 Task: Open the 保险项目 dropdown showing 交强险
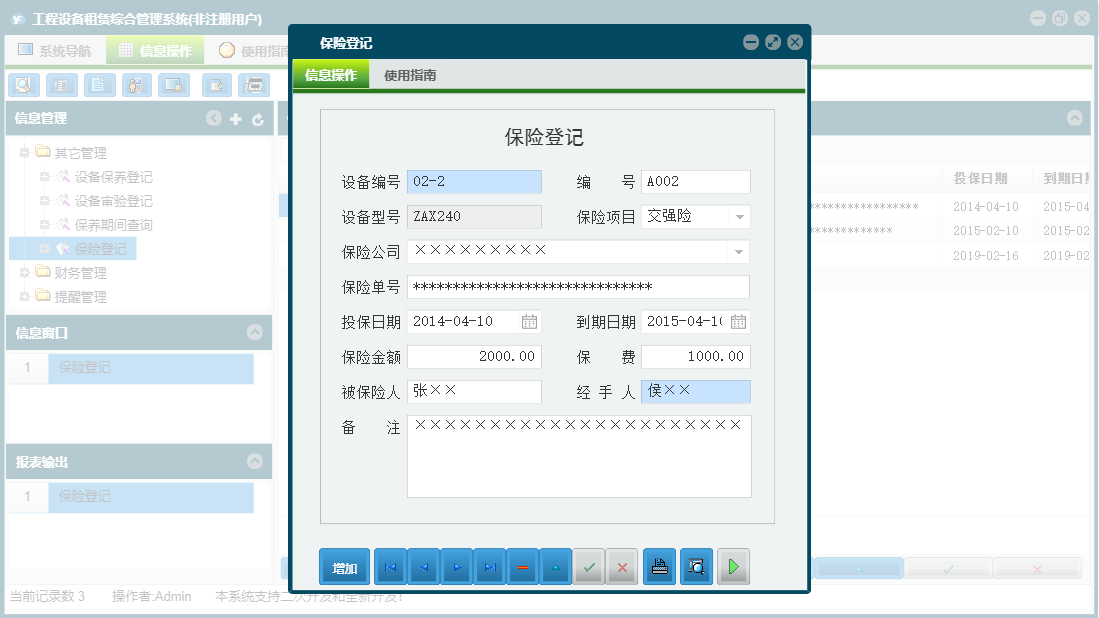[741, 216]
